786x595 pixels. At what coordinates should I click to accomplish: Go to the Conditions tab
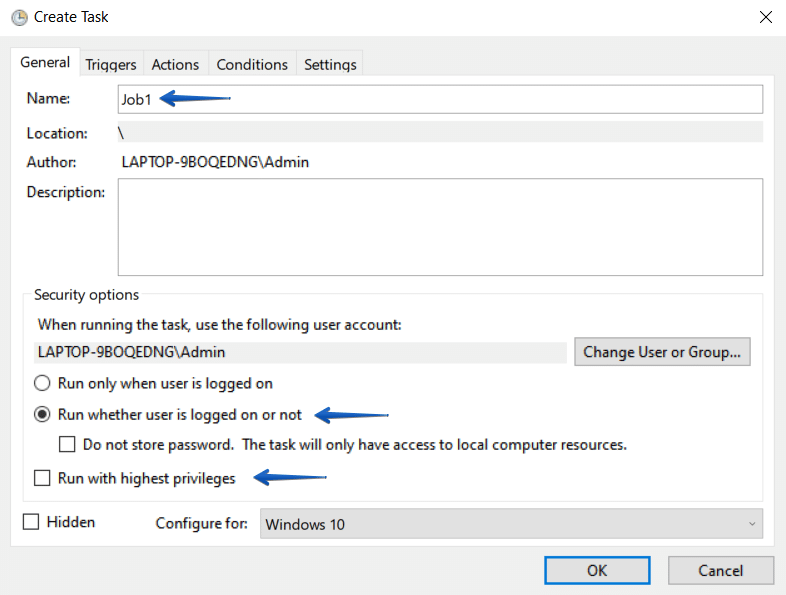(252, 65)
